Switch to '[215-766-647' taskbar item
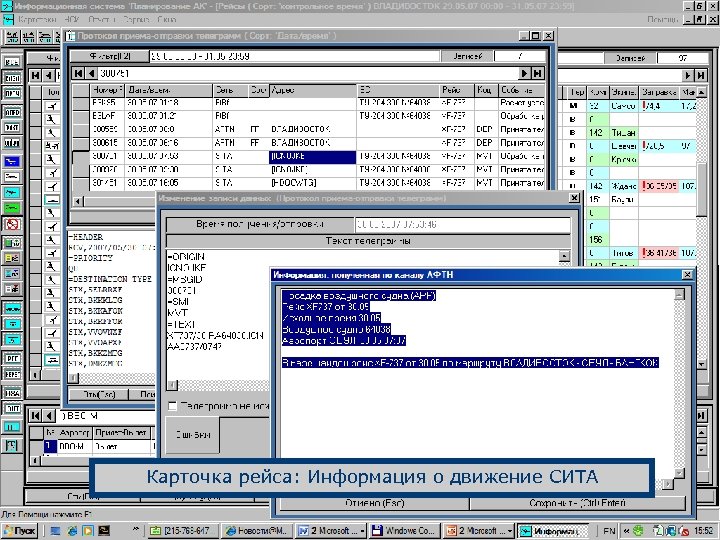 point(182,531)
